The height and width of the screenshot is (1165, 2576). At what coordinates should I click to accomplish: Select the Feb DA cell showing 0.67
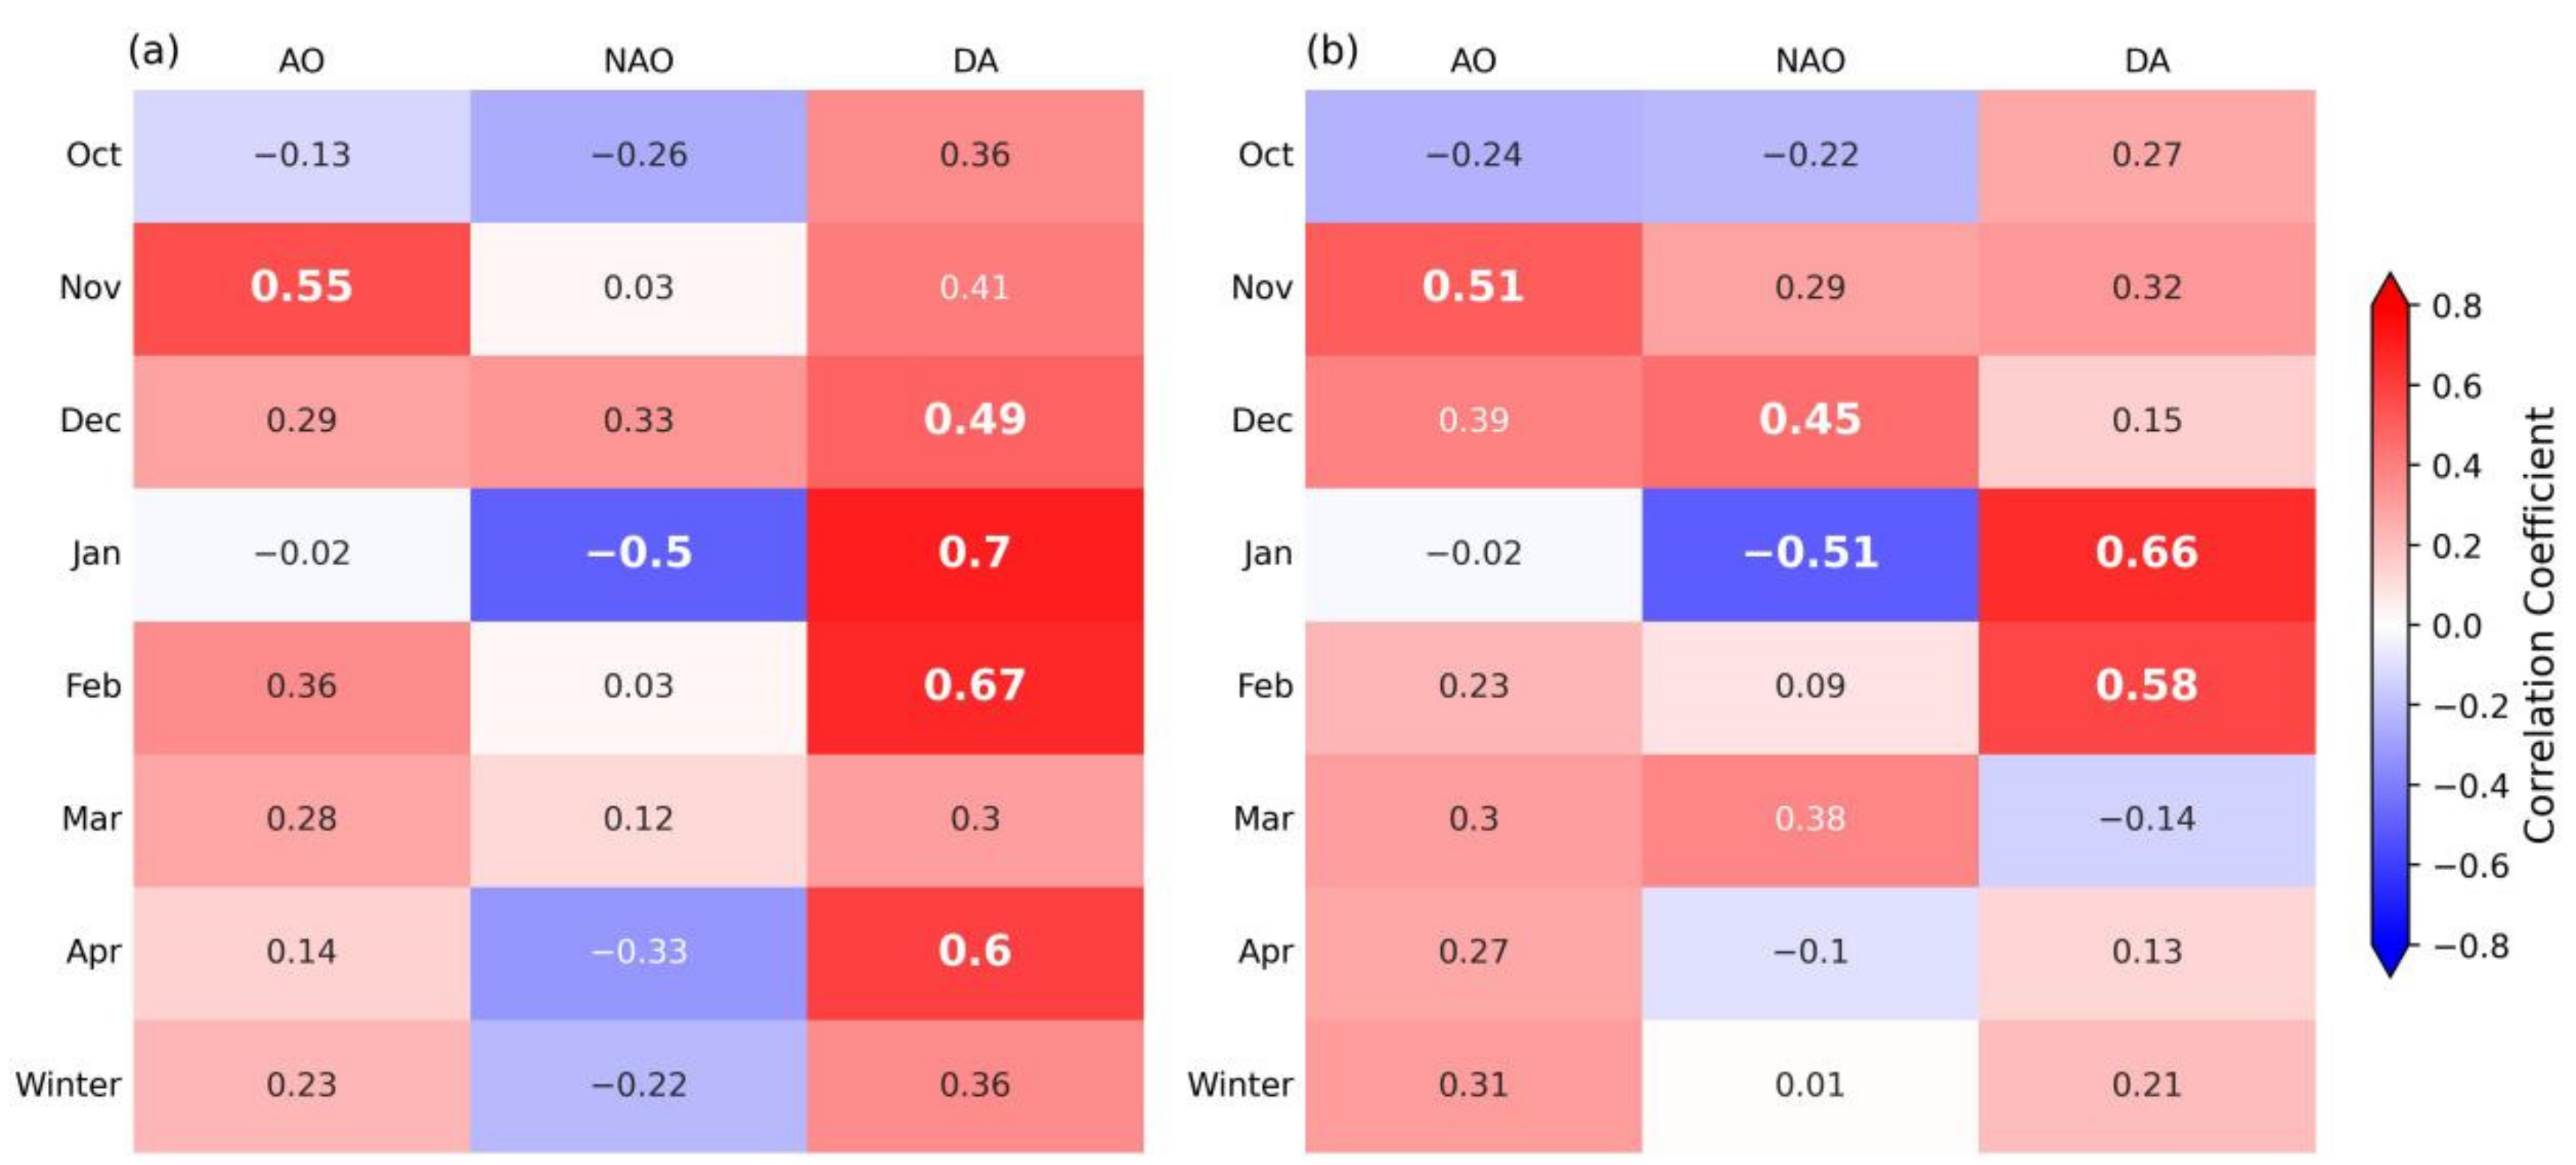[975, 686]
